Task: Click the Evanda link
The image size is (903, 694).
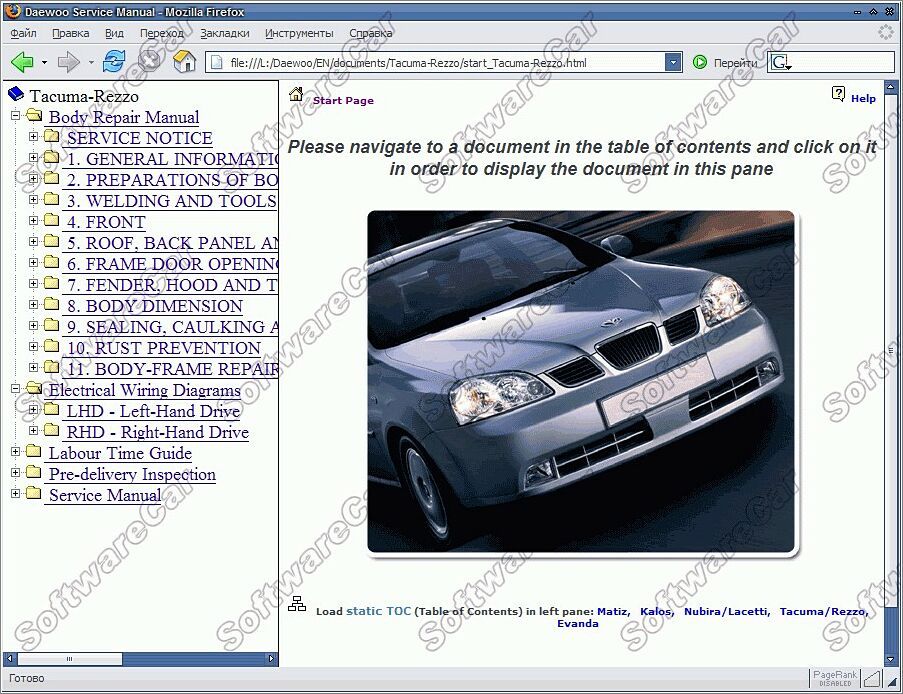Action: pos(577,623)
